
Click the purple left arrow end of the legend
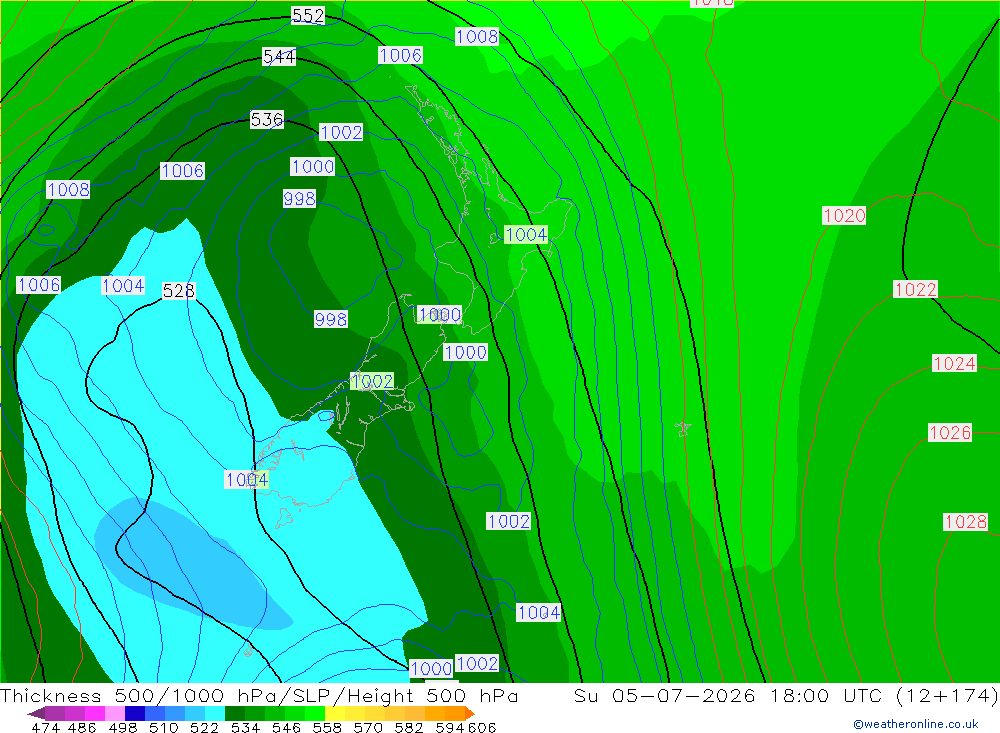[36, 713]
